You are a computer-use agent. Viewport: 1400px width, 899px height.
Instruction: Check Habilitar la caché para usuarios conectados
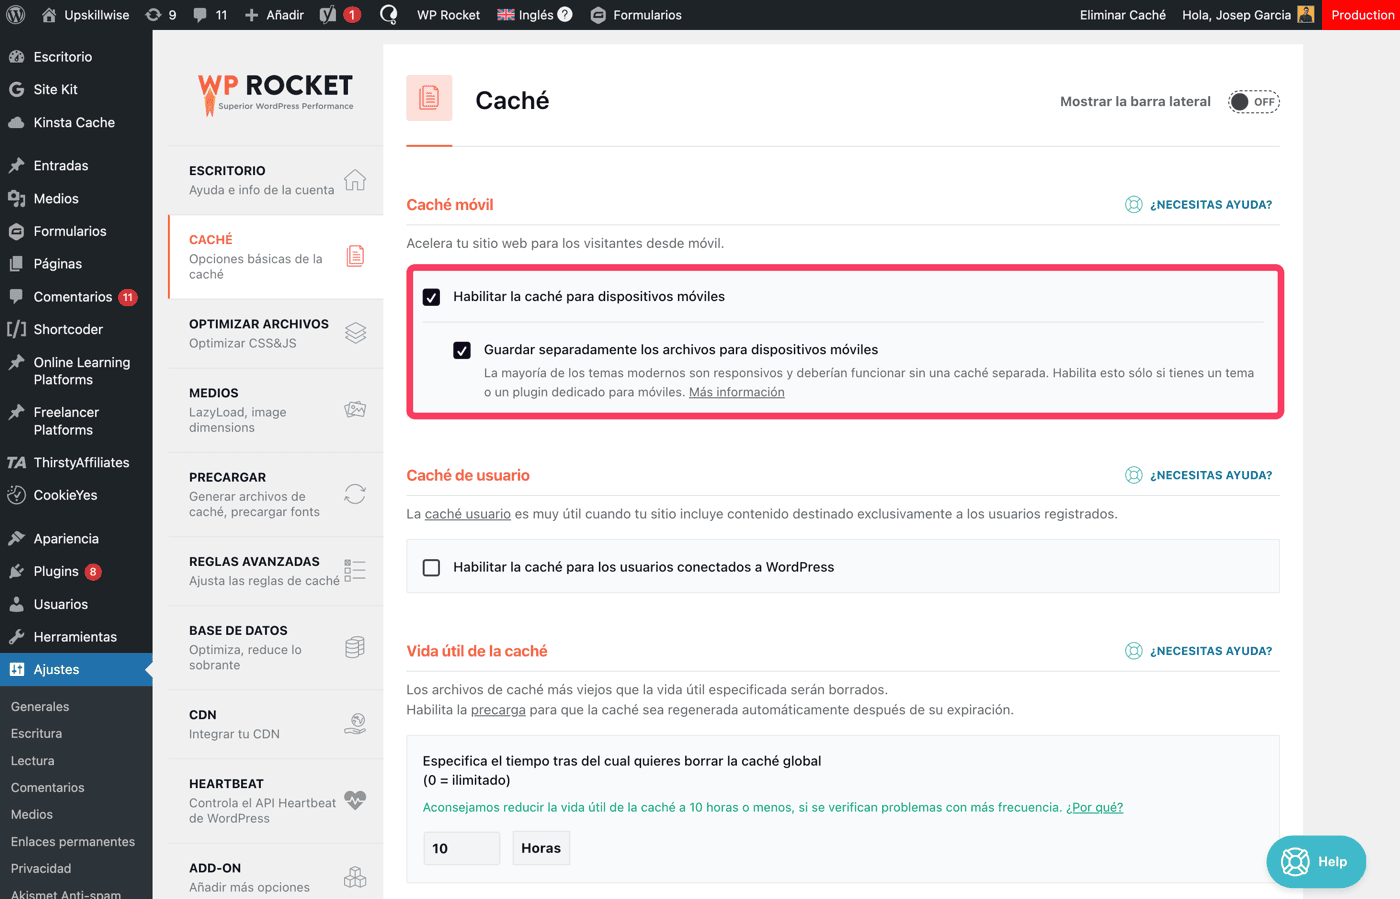pyautogui.click(x=431, y=567)
